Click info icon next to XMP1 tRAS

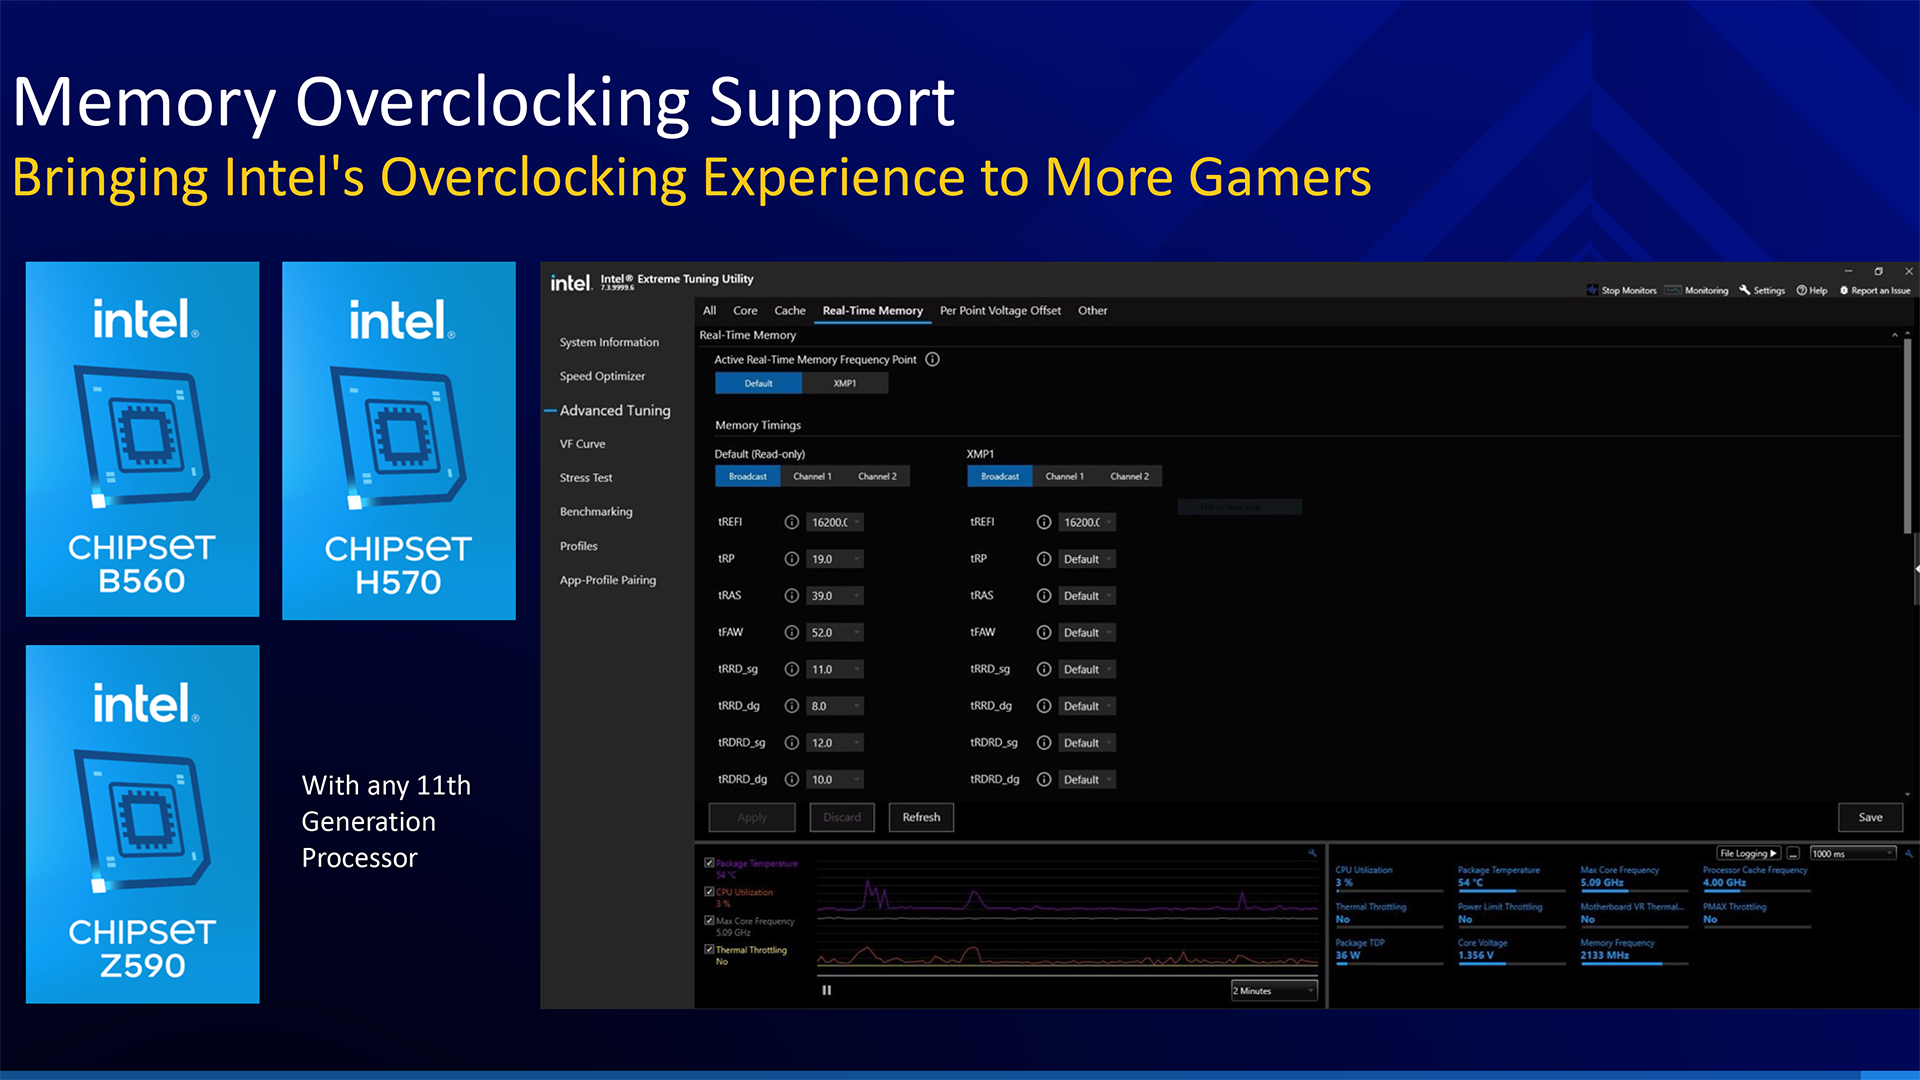(1043, 596)
